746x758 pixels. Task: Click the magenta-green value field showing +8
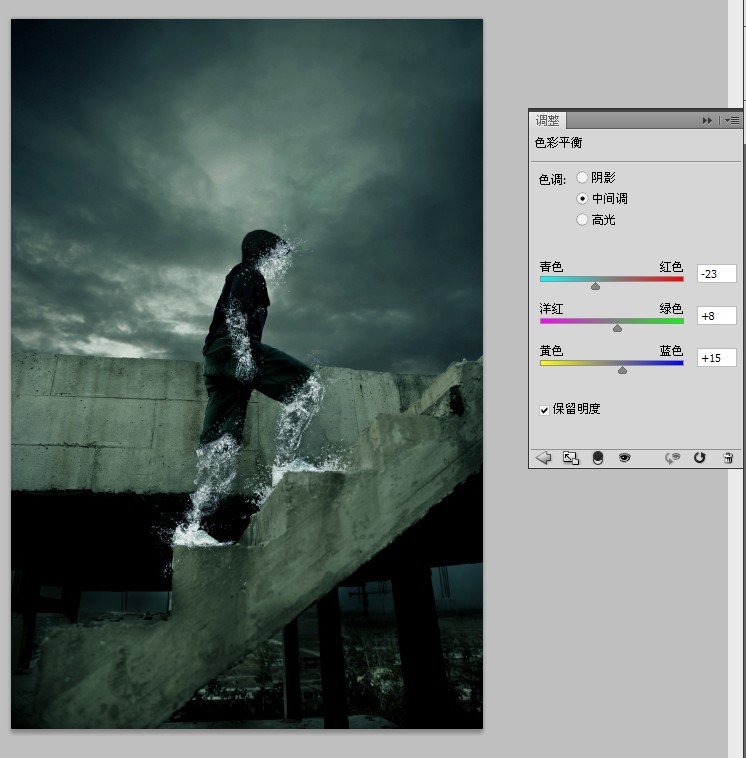pos(717,316)
